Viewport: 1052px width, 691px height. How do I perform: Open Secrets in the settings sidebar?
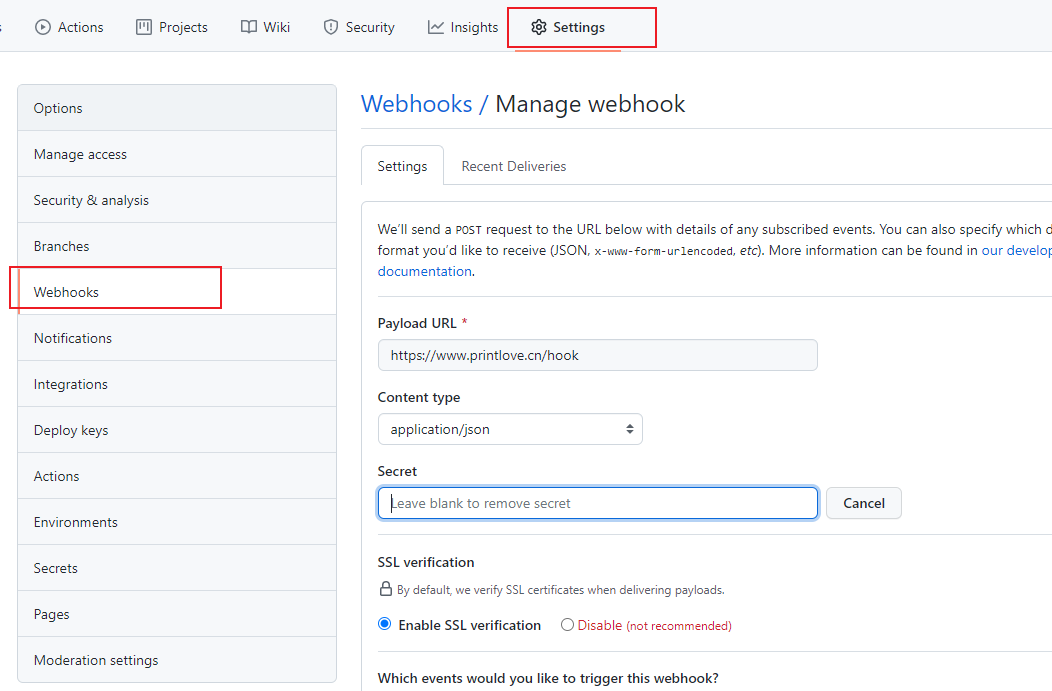55,567
